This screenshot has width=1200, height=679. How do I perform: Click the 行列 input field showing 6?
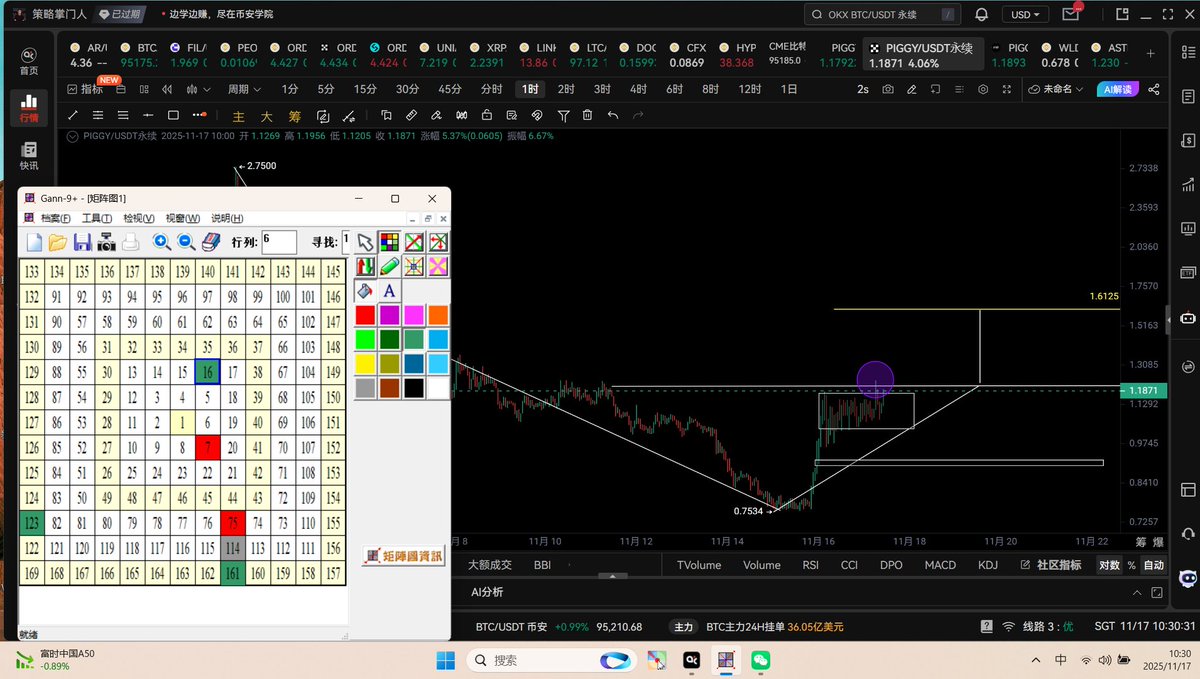click(x=279, y=242)
